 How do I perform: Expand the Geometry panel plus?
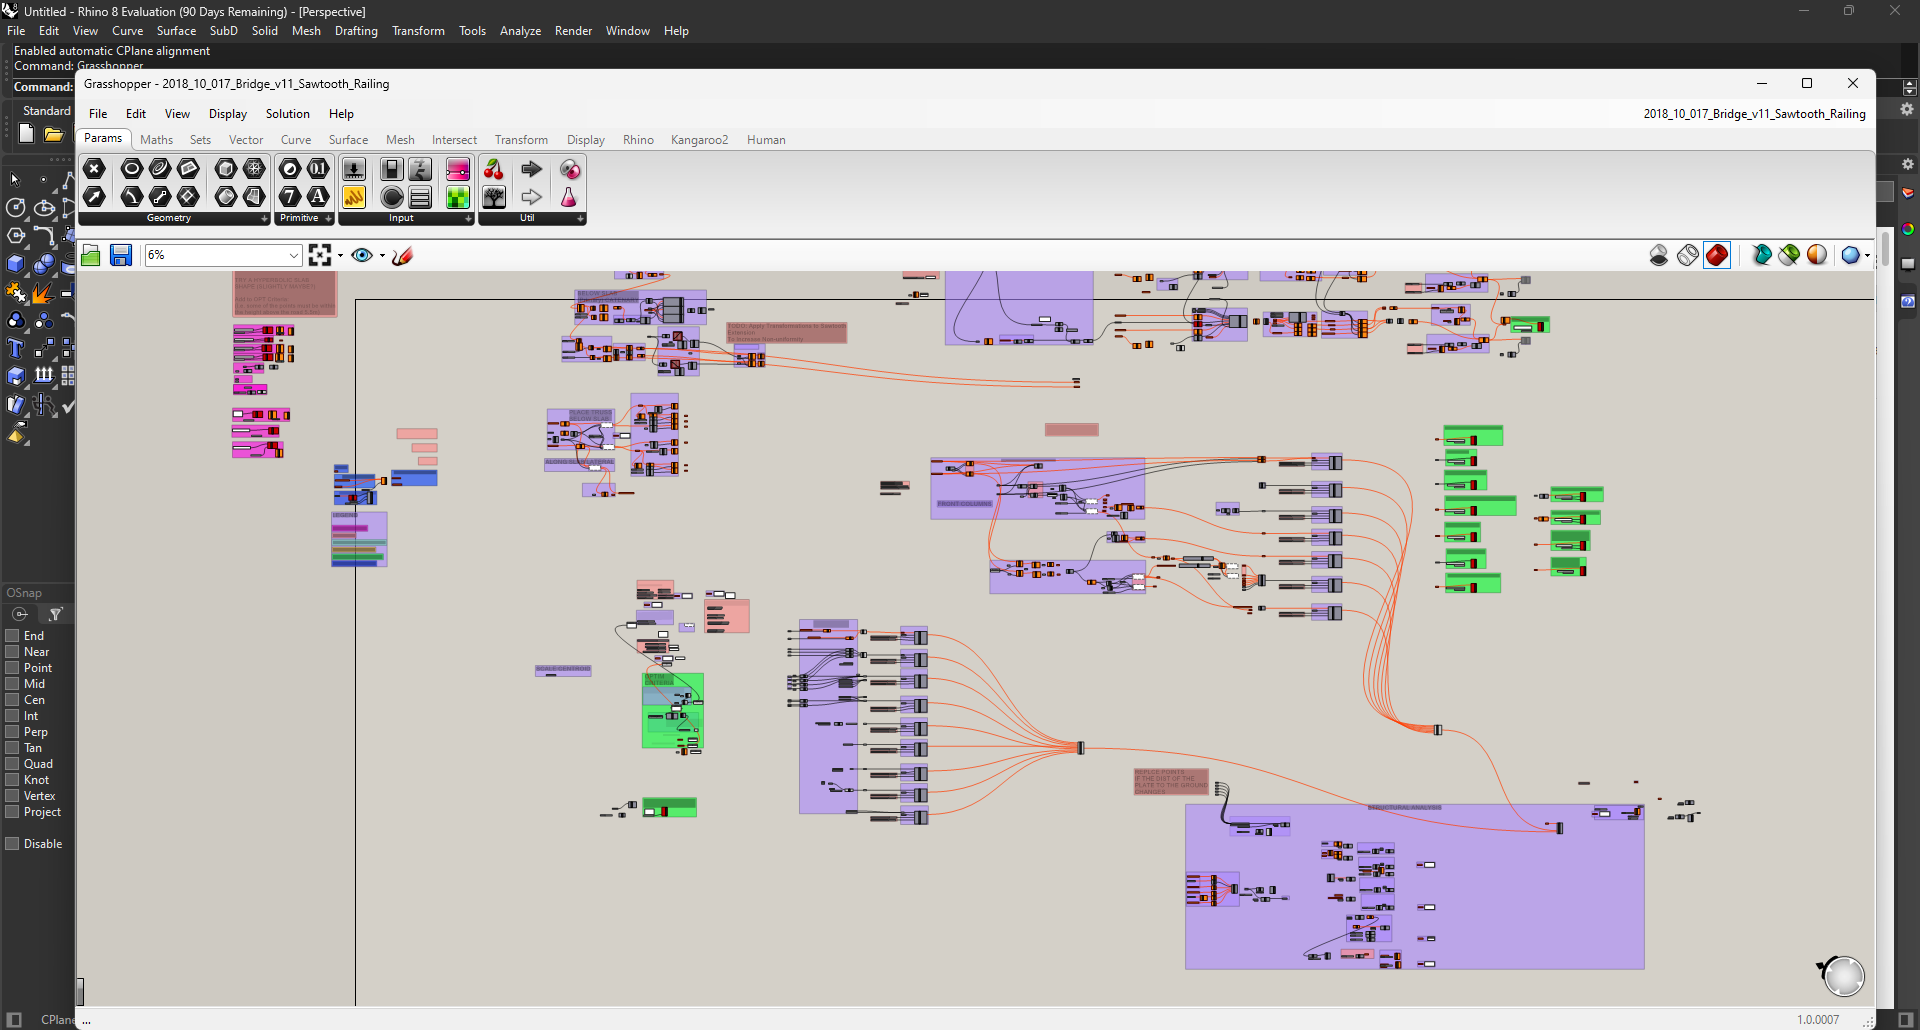click(x=264, y=218)
